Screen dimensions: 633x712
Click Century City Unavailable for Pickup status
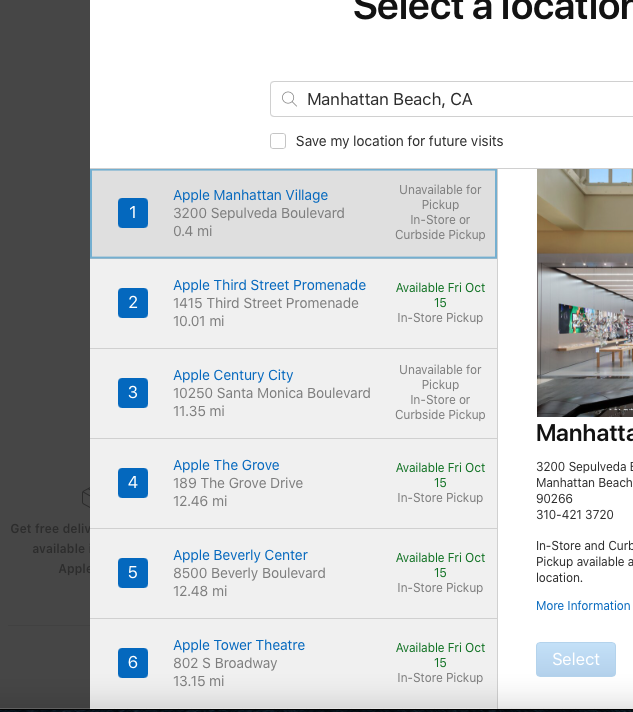pyautogui.click(x=440, y=377)
